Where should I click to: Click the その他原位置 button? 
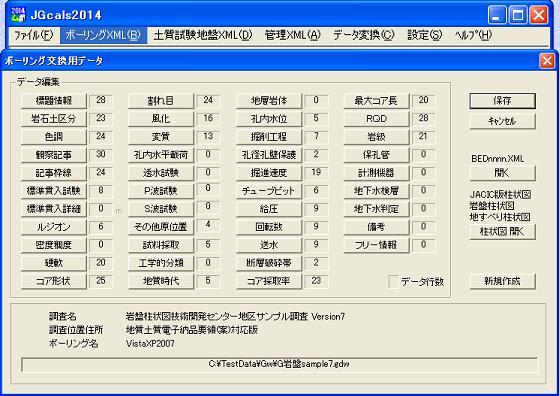coord(161,227)
